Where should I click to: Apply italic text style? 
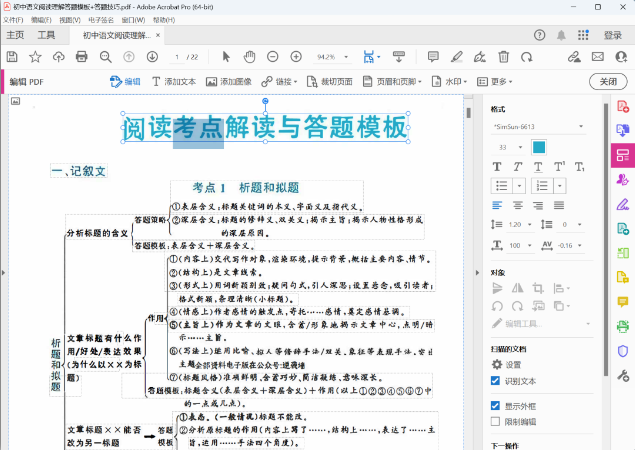coord(518,166)
